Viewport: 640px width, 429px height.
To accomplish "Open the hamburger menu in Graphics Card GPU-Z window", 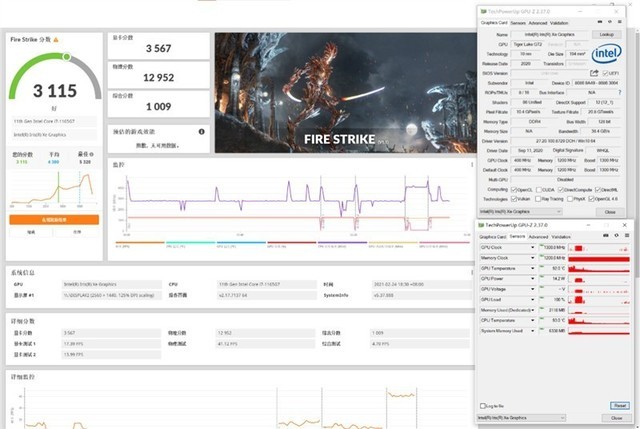I will coord(620,22).
